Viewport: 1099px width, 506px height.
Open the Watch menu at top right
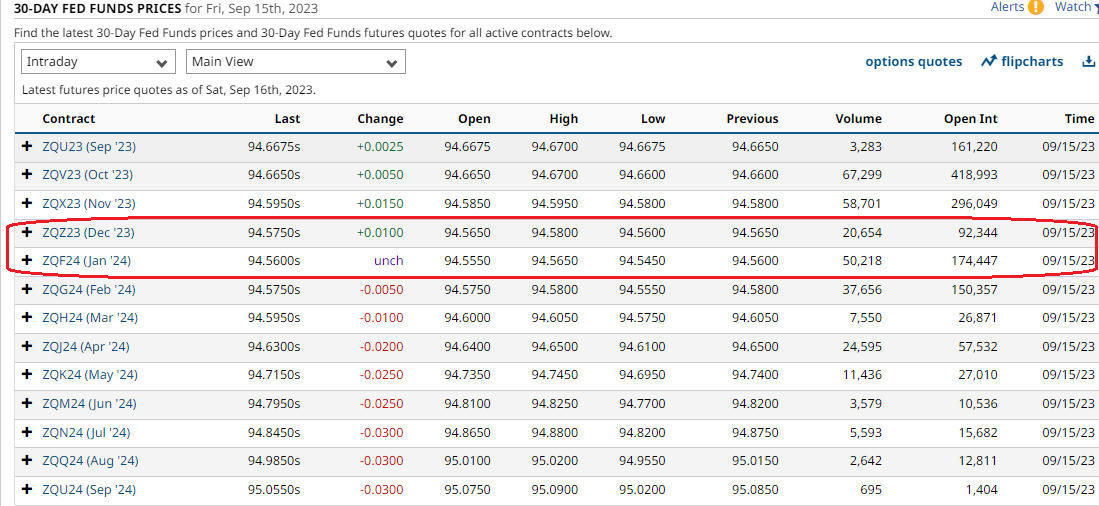pyautogui.click(x=1075, y=7)
